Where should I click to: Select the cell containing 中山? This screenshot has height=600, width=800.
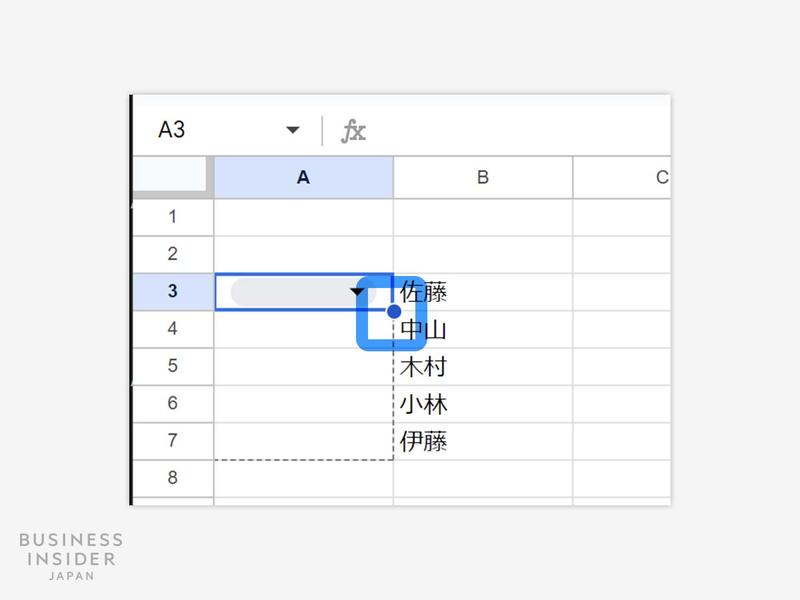coord(483,329)
